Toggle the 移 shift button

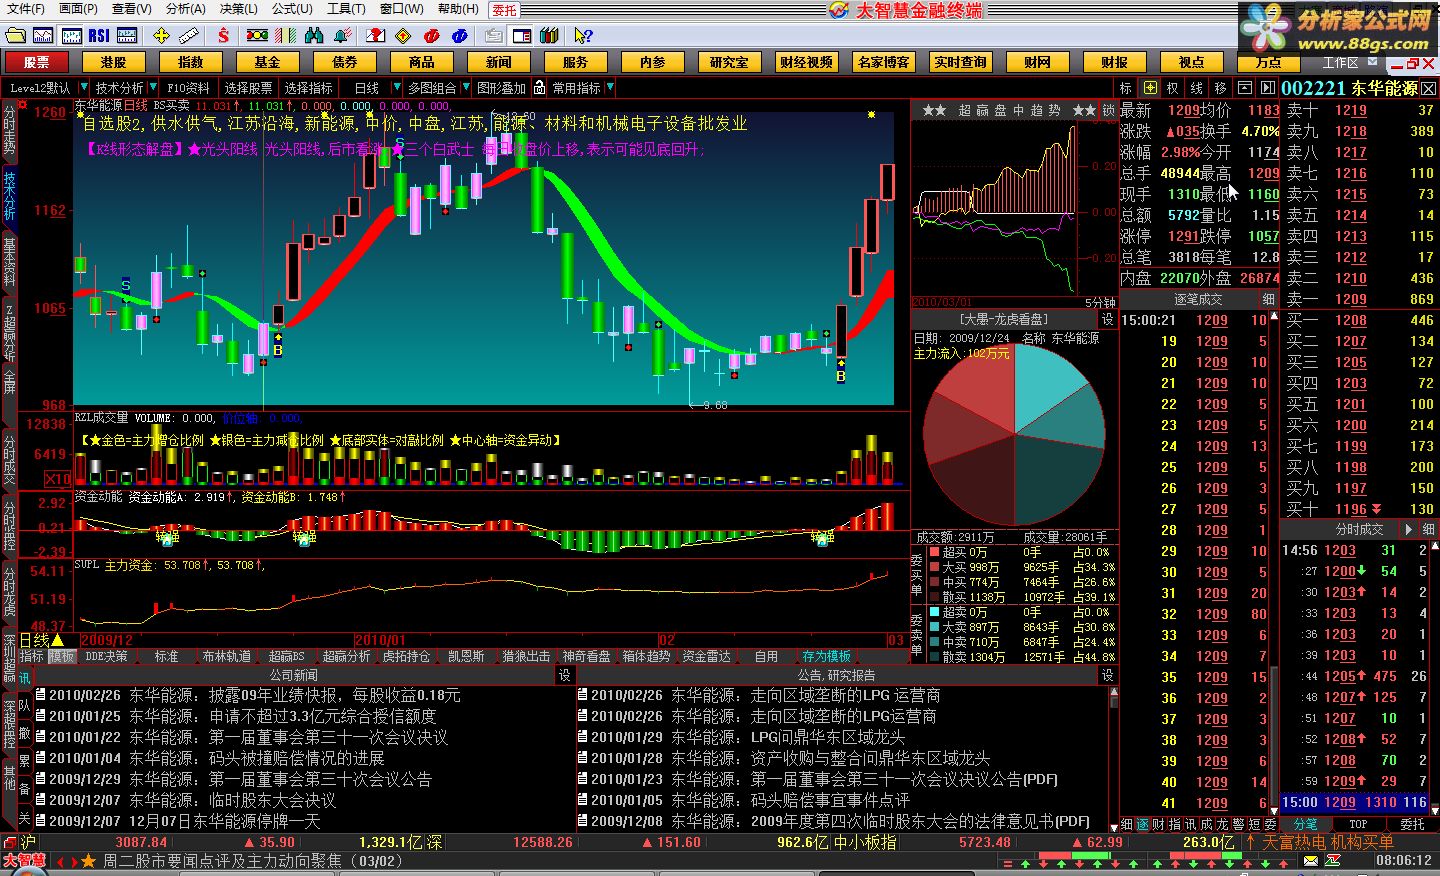coord(1220,88)
